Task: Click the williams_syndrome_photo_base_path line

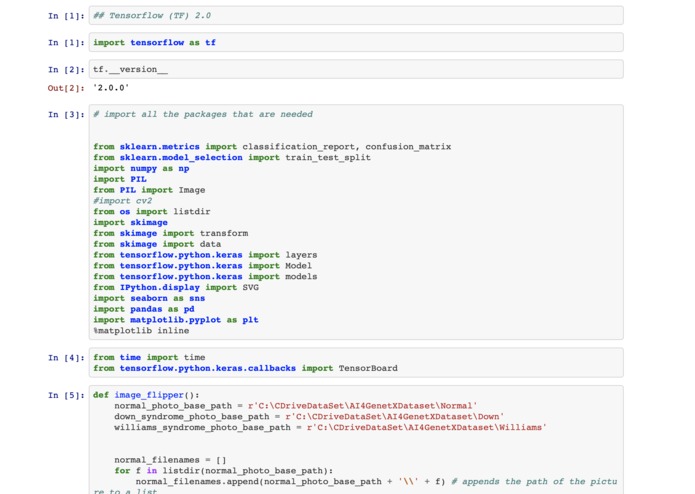Action: tap(330, 428)
